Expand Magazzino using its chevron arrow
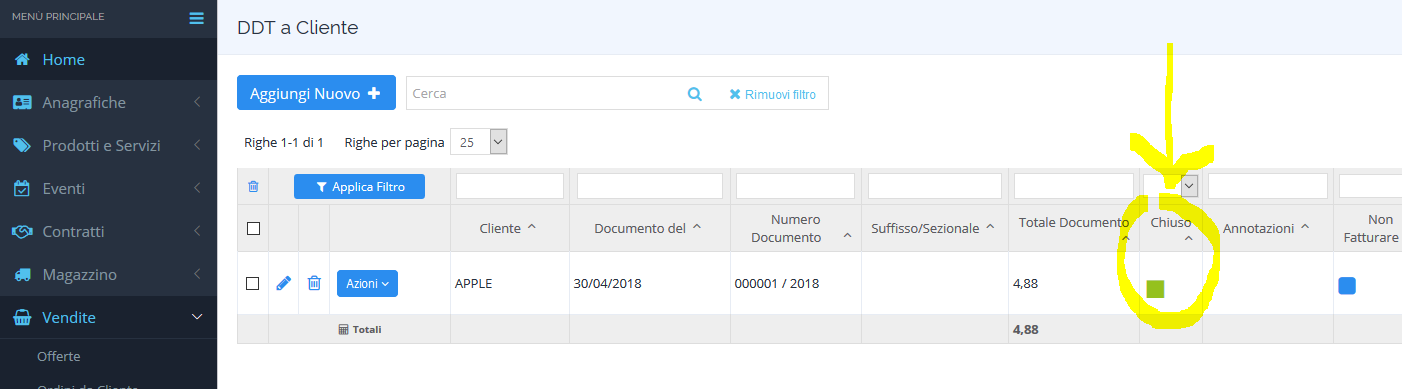This screenshot has height=389, width=1402. tap(197, 275)
